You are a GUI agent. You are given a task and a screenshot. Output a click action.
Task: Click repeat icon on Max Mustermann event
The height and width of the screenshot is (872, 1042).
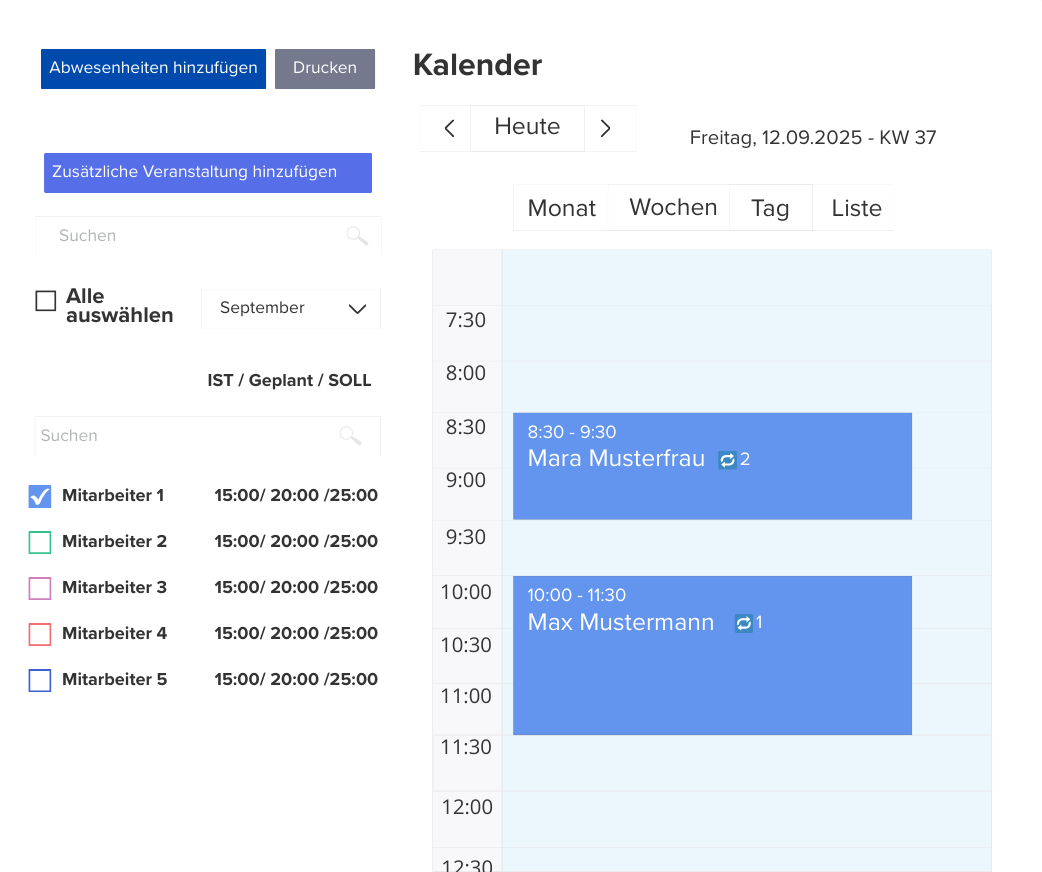tap(744, 623)
